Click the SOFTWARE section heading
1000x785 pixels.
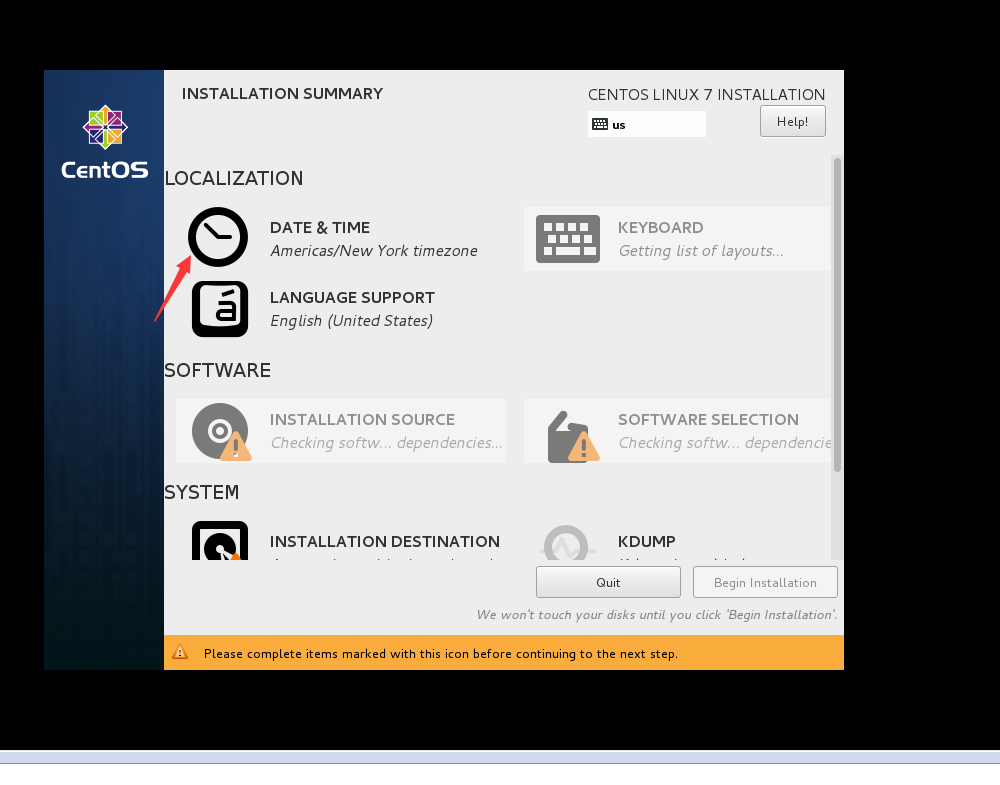pos(217,370)
